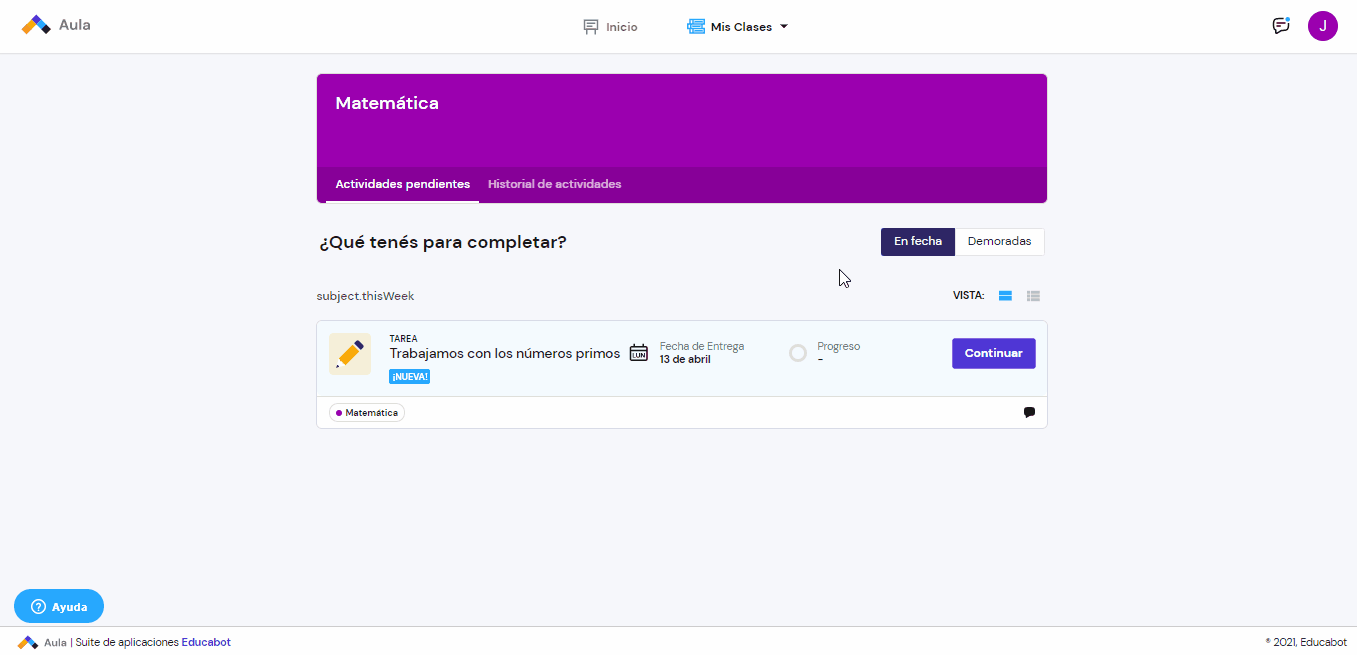Click the delivery date calendar icon
This screenshot has width=1357, height=655.
pyautogui.click(x=638, y=353)
